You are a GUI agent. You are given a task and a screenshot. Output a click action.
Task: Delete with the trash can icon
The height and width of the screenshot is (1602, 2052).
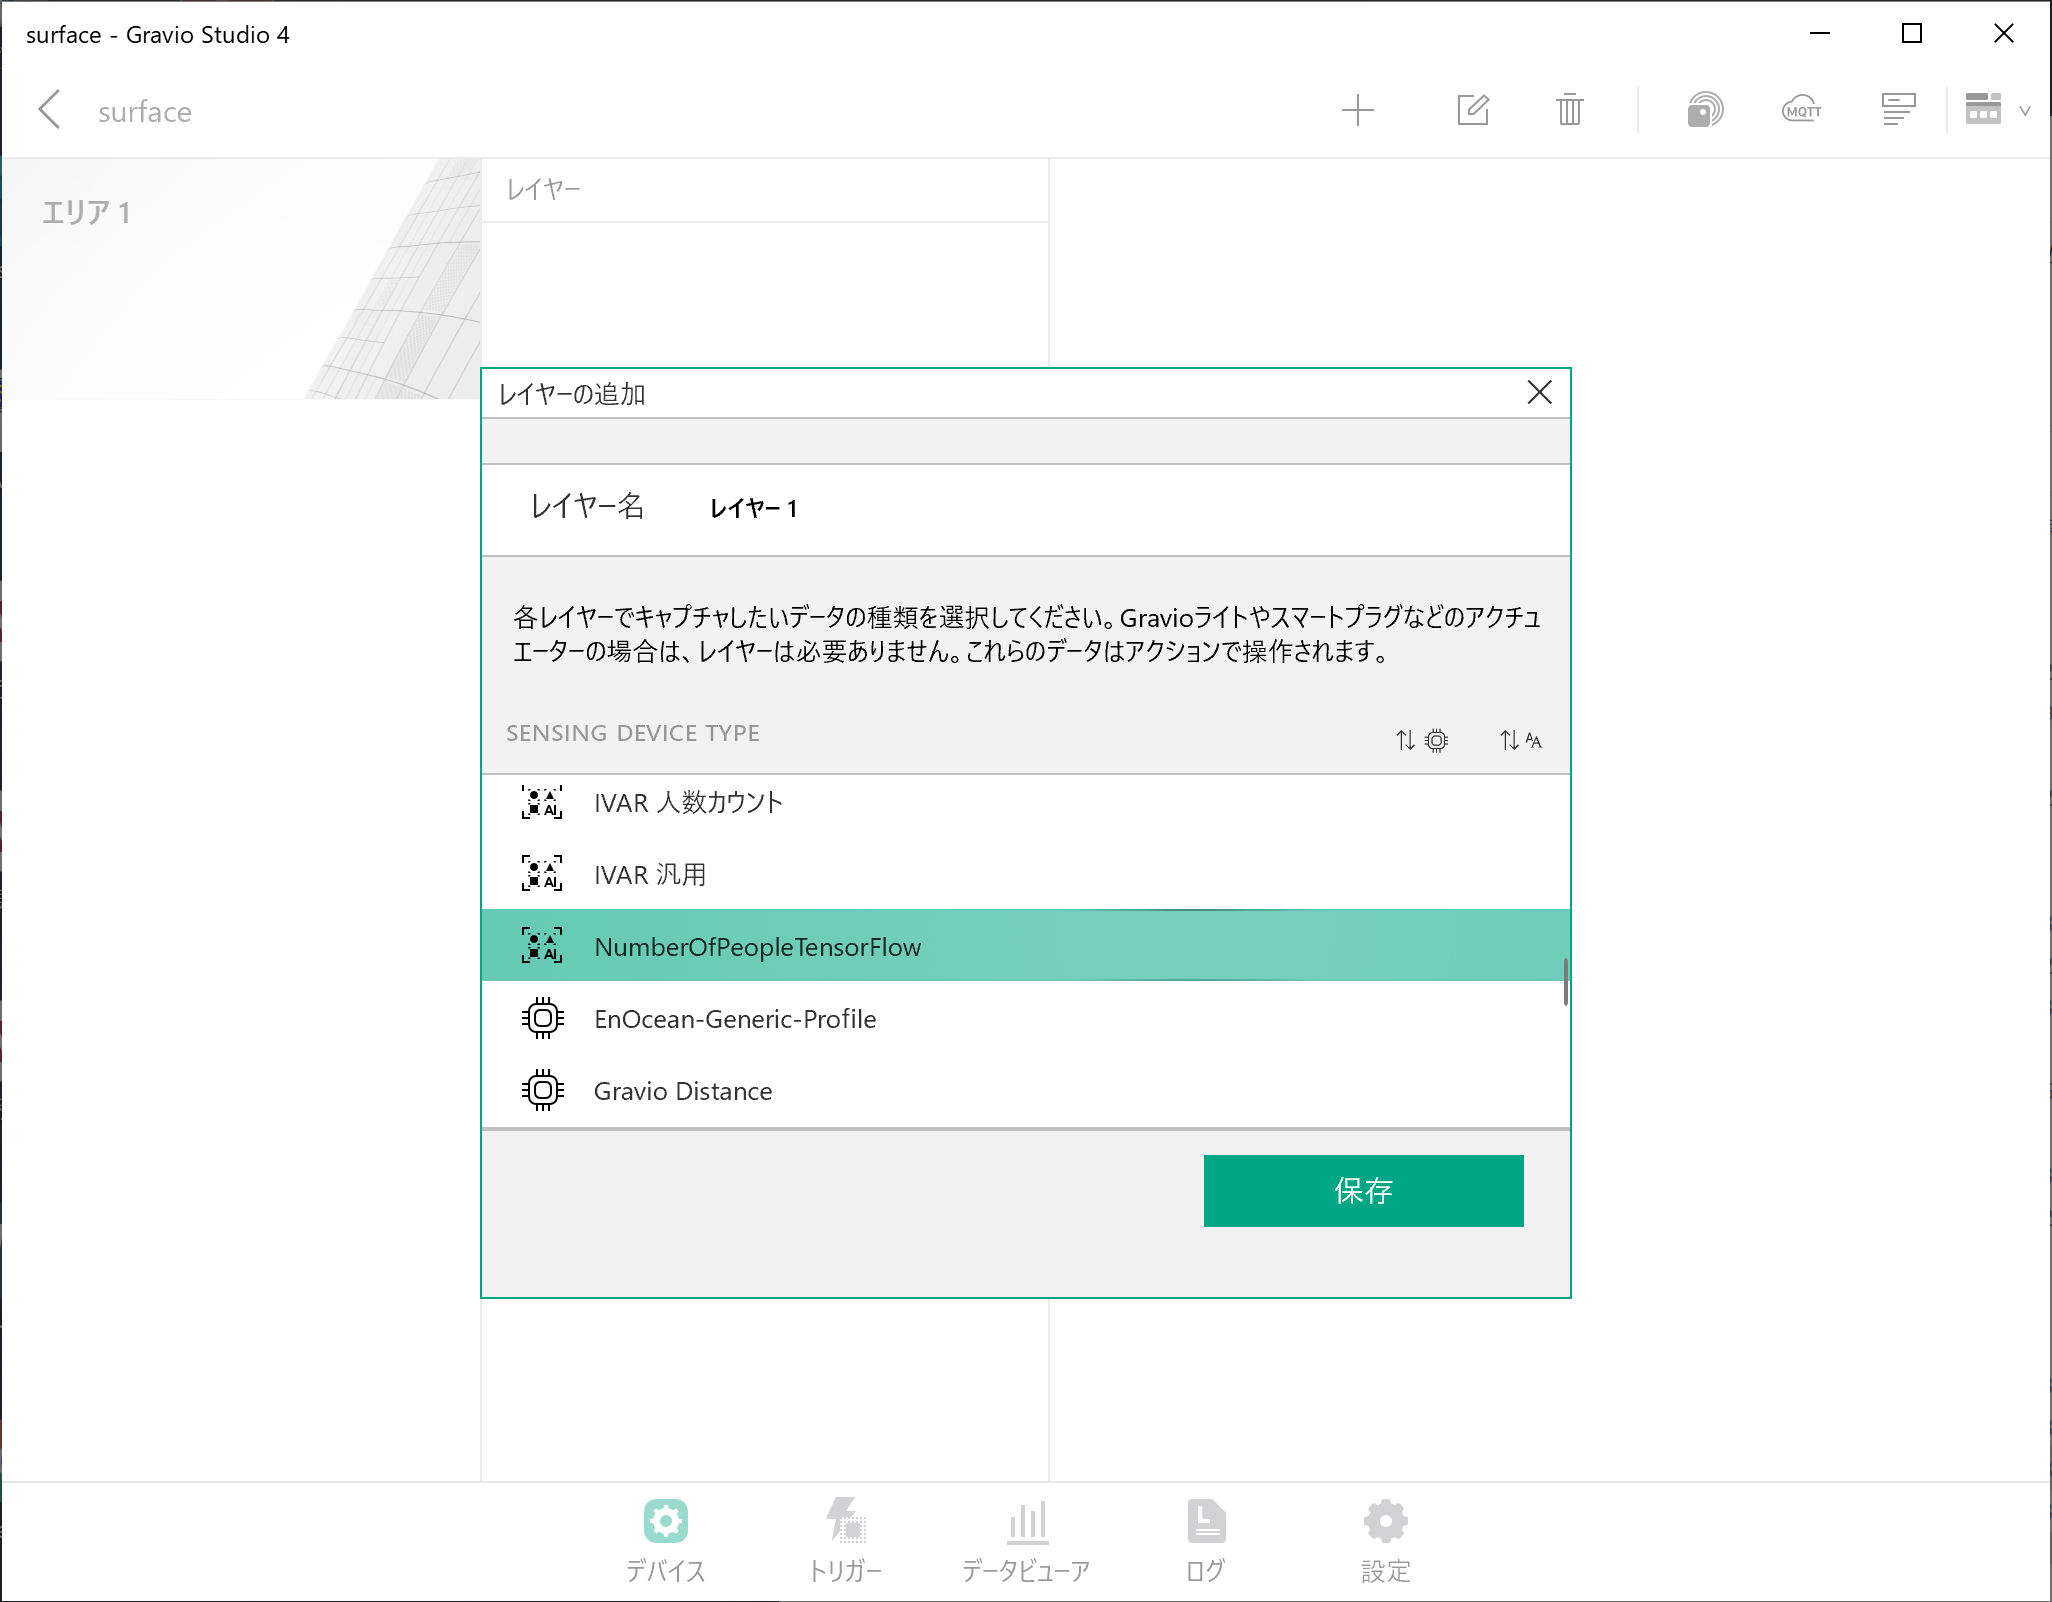(1569, 110)
